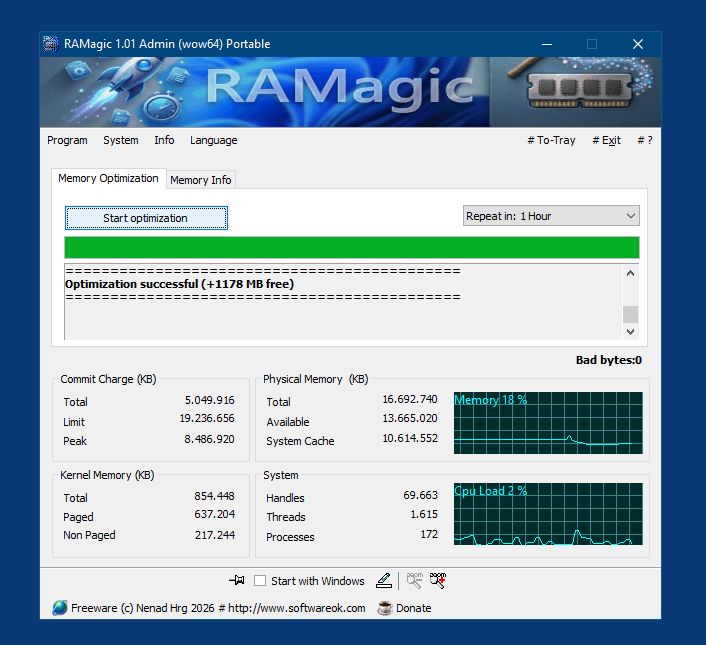
Task: Click the Cpu Load 2 % graph
Action: tap(548, 514)
